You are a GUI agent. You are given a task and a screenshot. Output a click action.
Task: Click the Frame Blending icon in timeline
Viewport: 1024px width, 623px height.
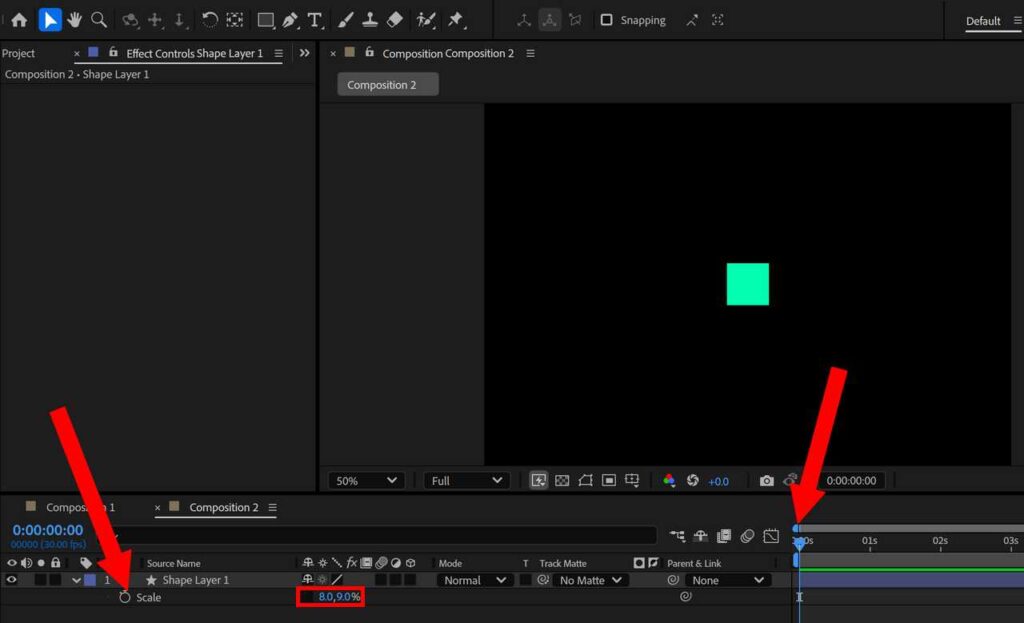coord(724,536)
